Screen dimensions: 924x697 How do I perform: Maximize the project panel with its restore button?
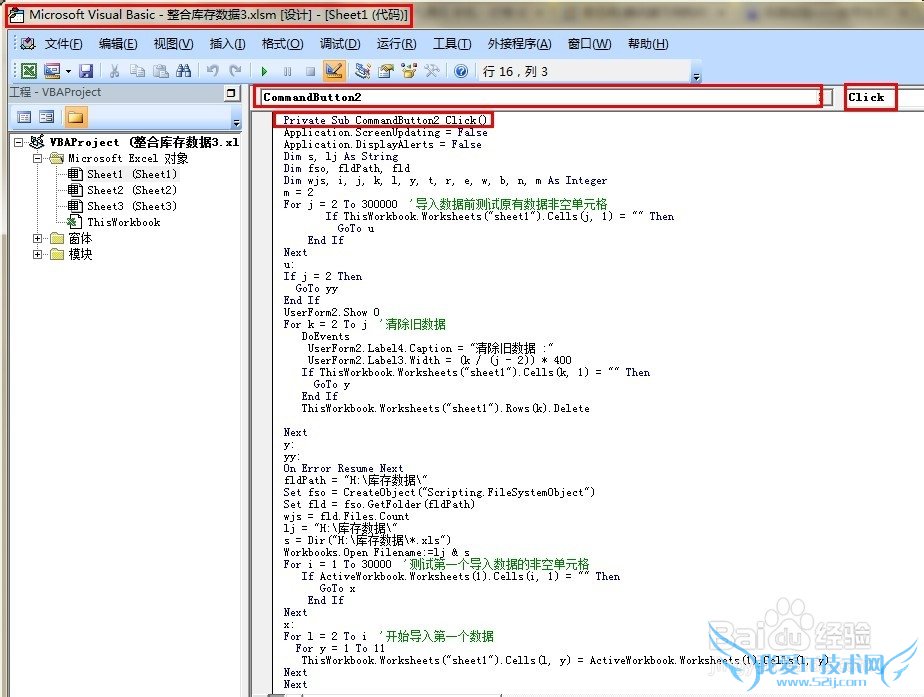(231, 93)
